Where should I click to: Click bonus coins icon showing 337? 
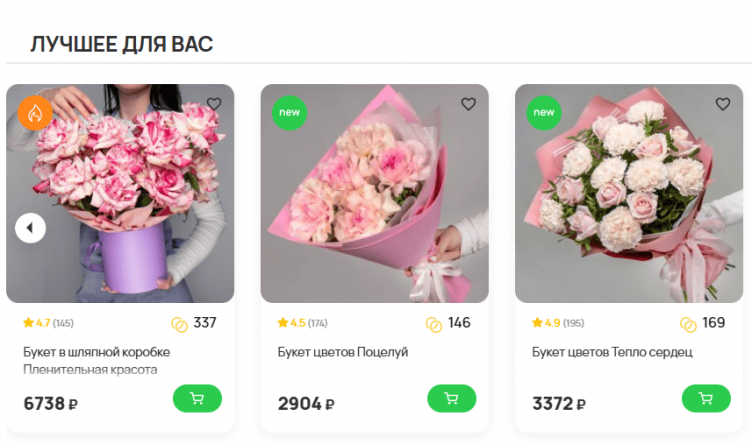tap(180, 324)
